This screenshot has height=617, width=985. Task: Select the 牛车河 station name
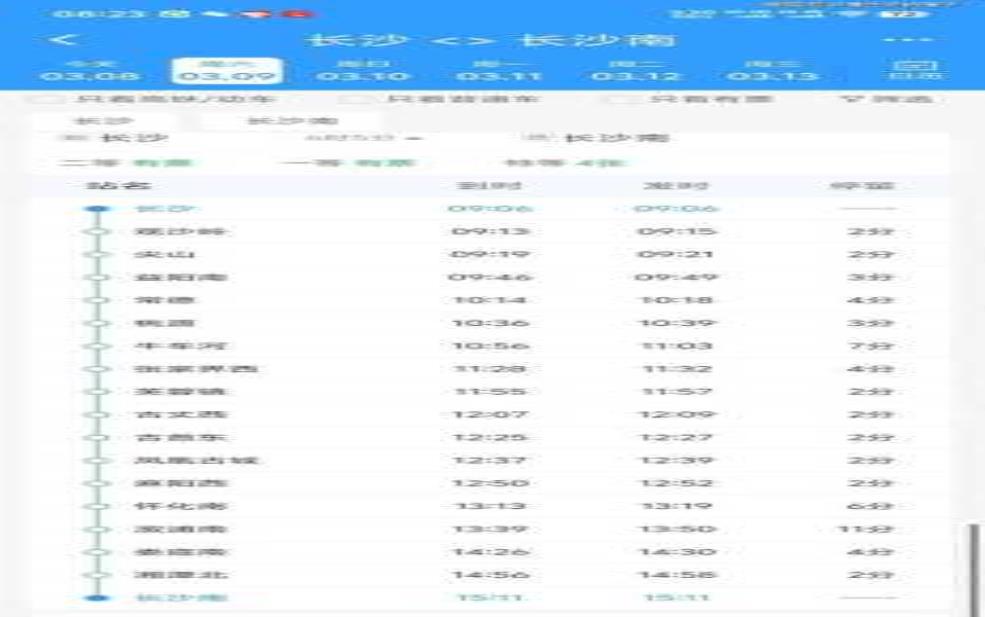click(180, 346)
